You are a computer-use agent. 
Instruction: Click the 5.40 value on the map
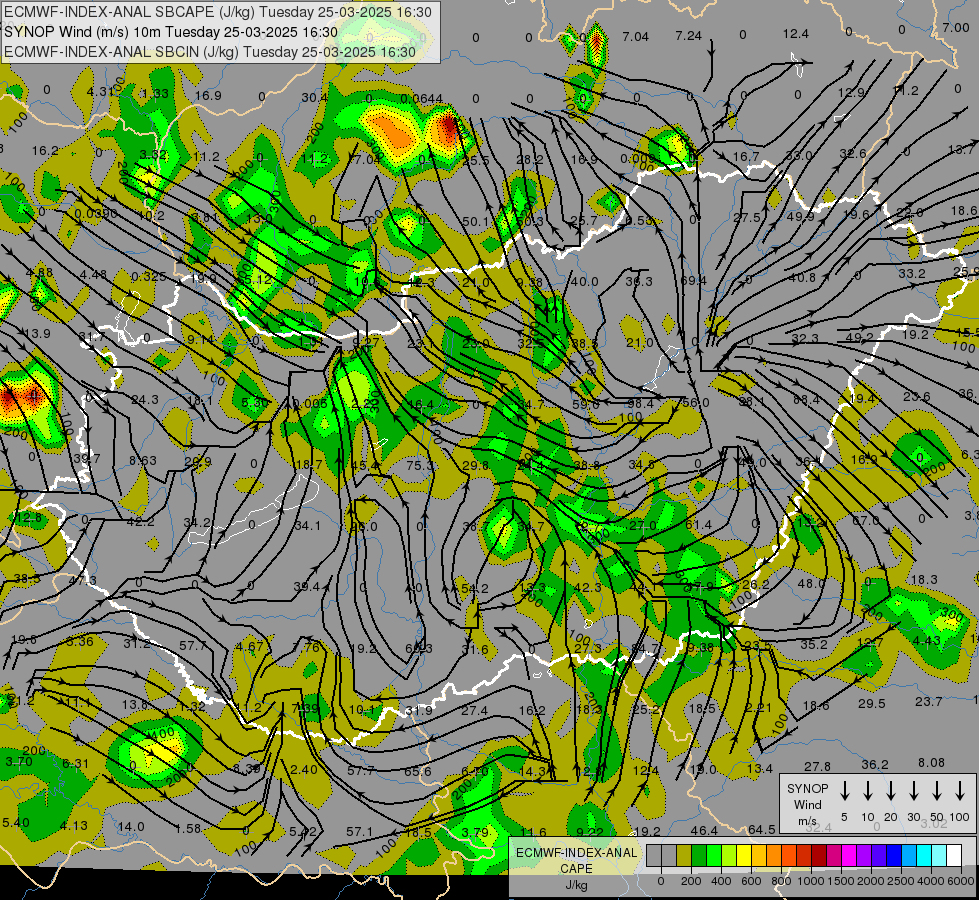[x=16, y=823]
